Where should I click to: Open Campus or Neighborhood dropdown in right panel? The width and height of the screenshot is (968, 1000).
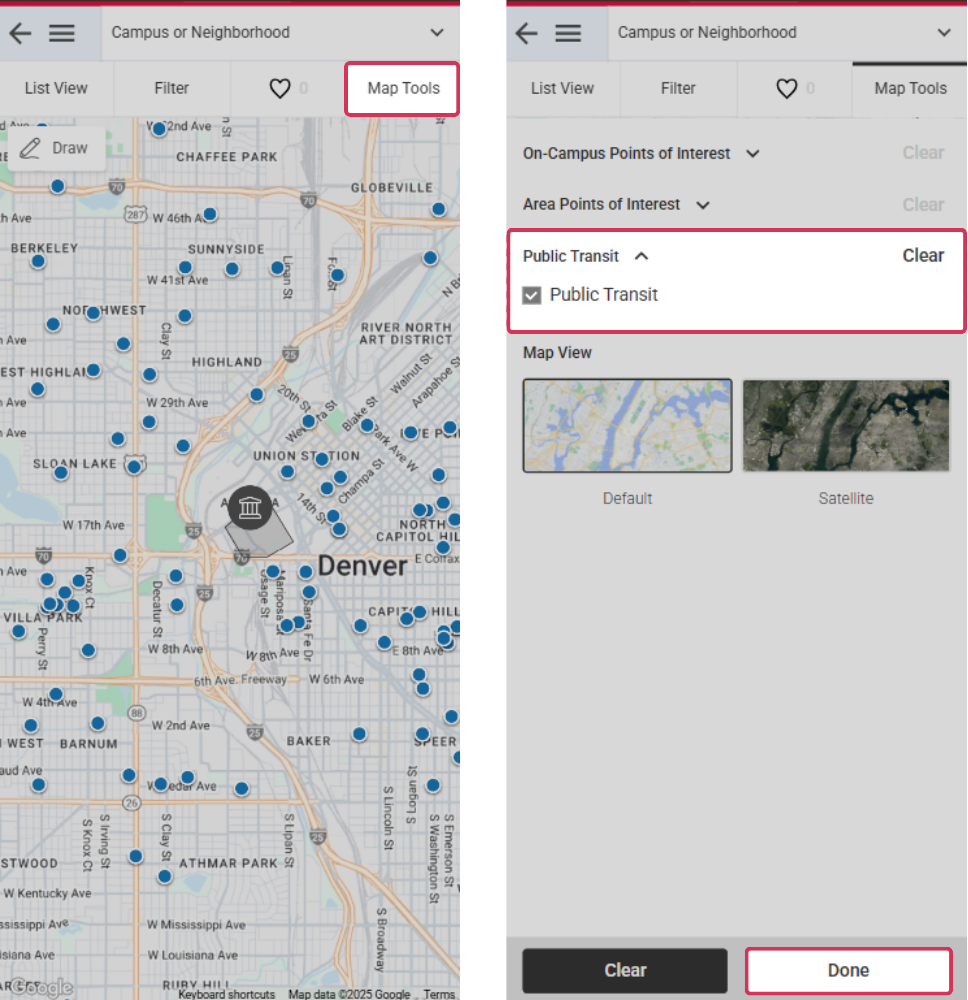786,33
